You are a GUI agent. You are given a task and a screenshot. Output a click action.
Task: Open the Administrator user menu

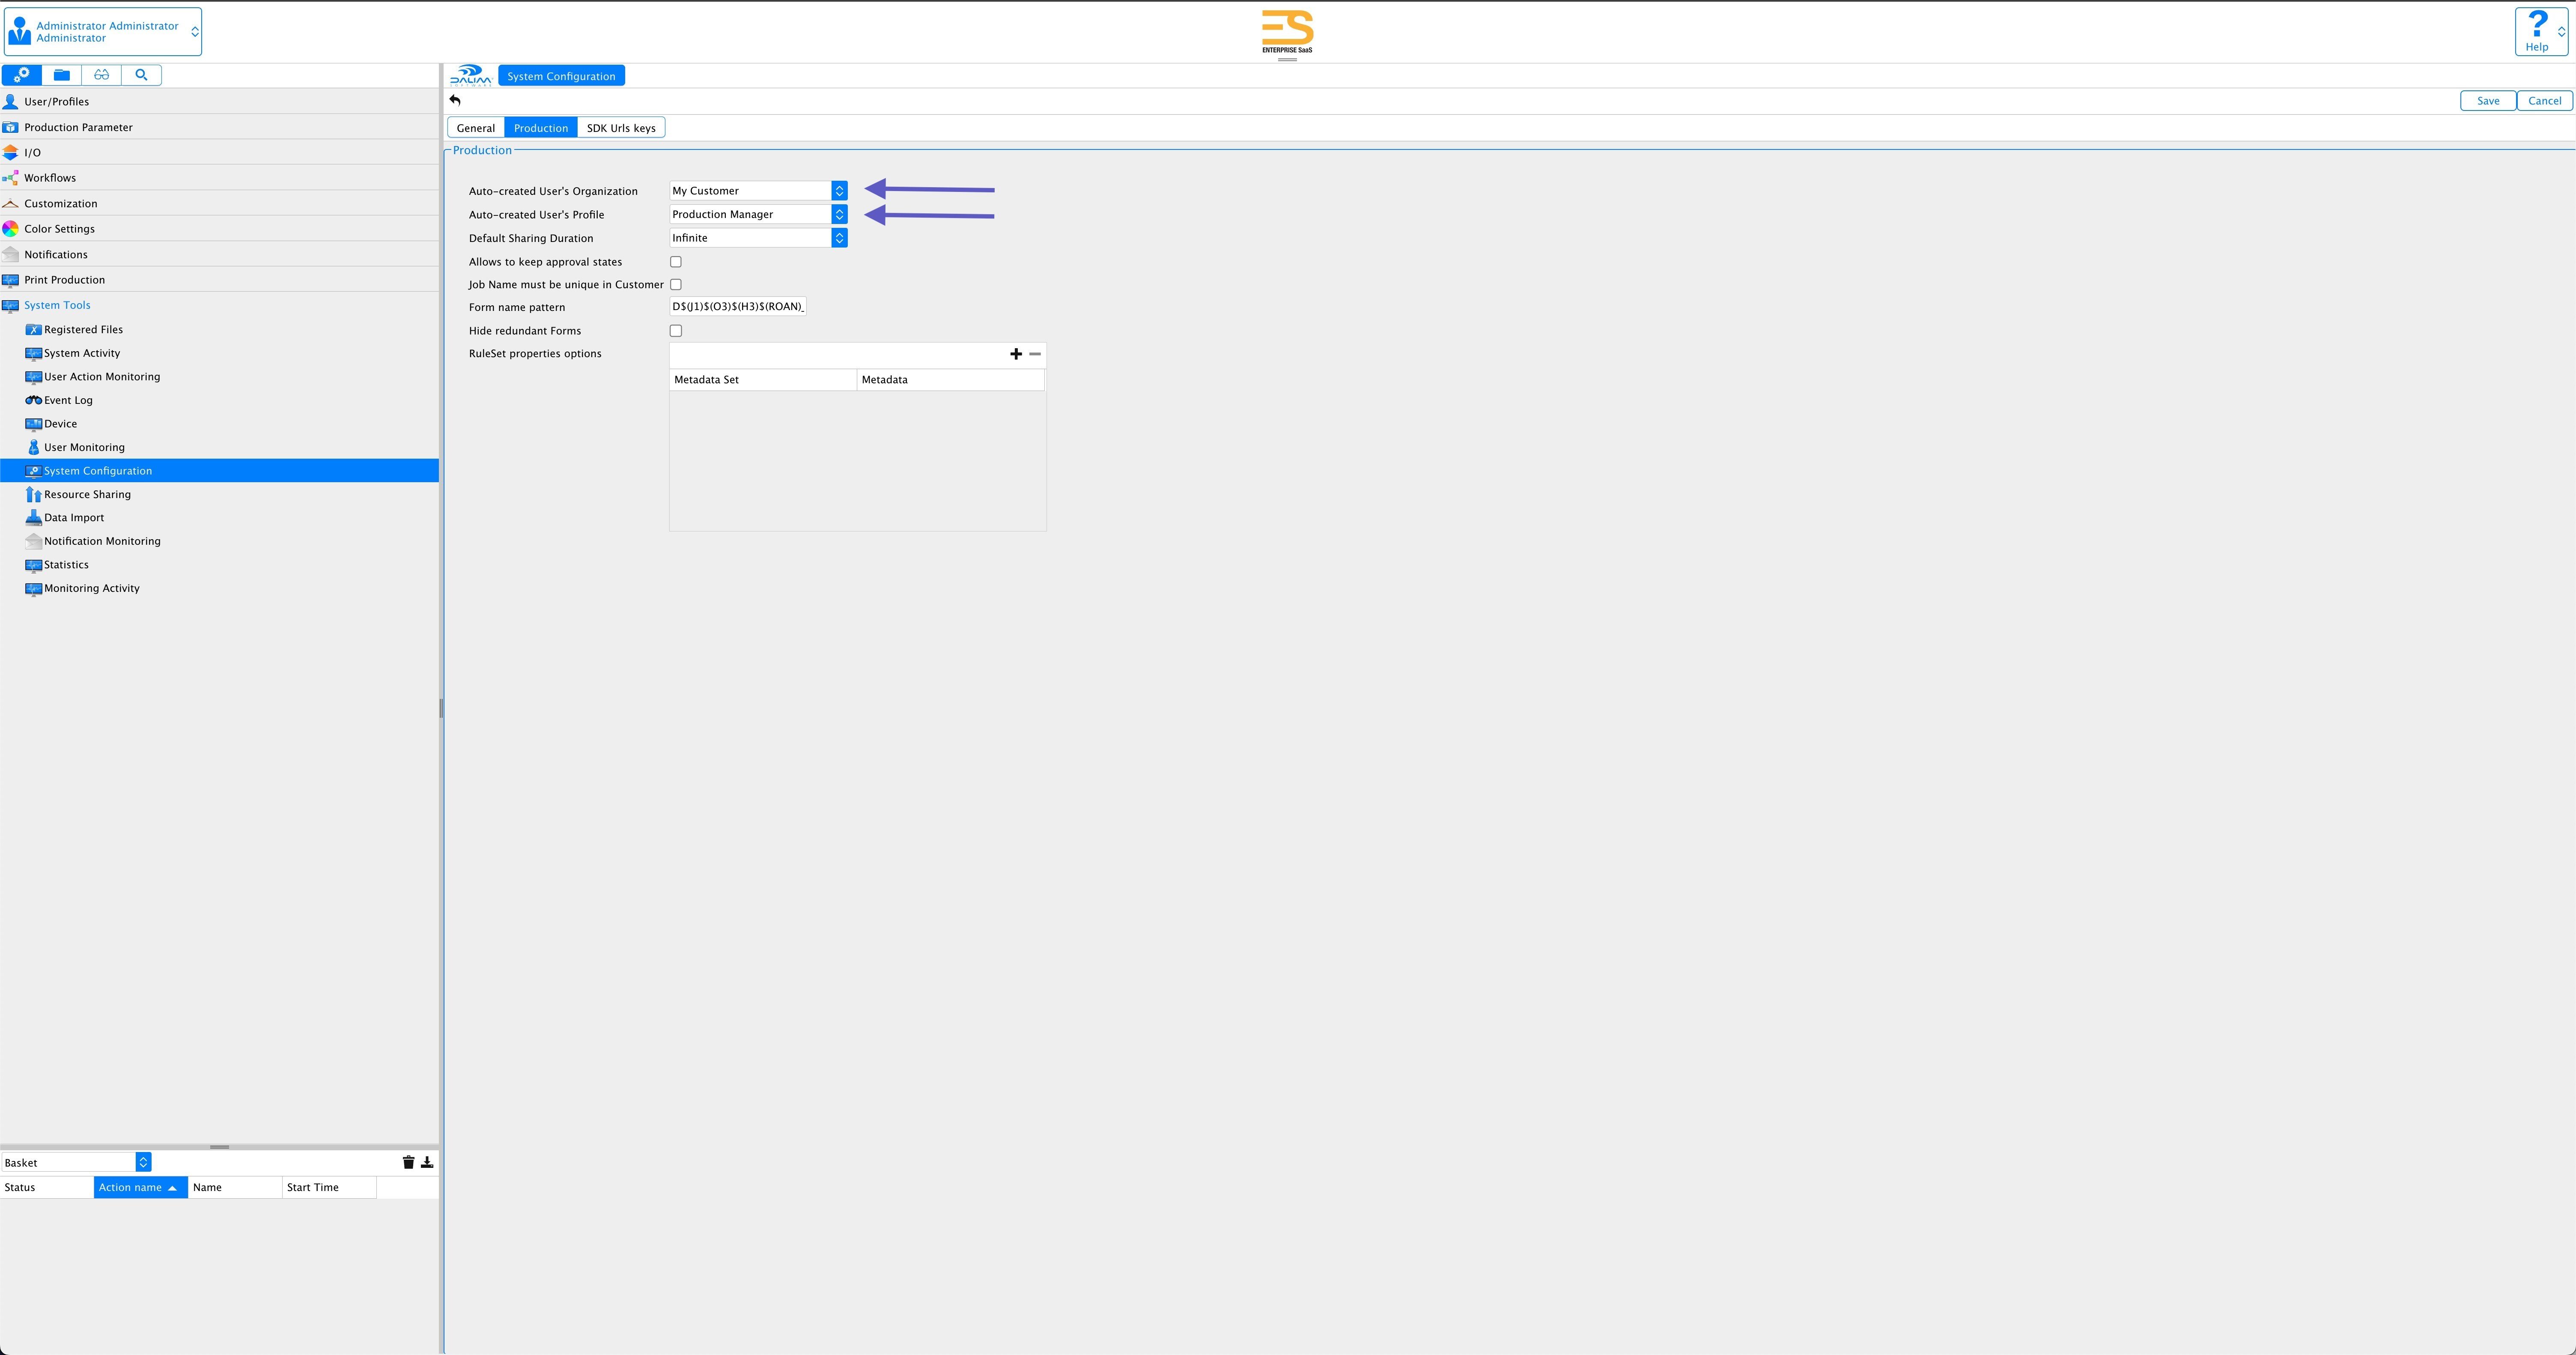coord(103,32)
